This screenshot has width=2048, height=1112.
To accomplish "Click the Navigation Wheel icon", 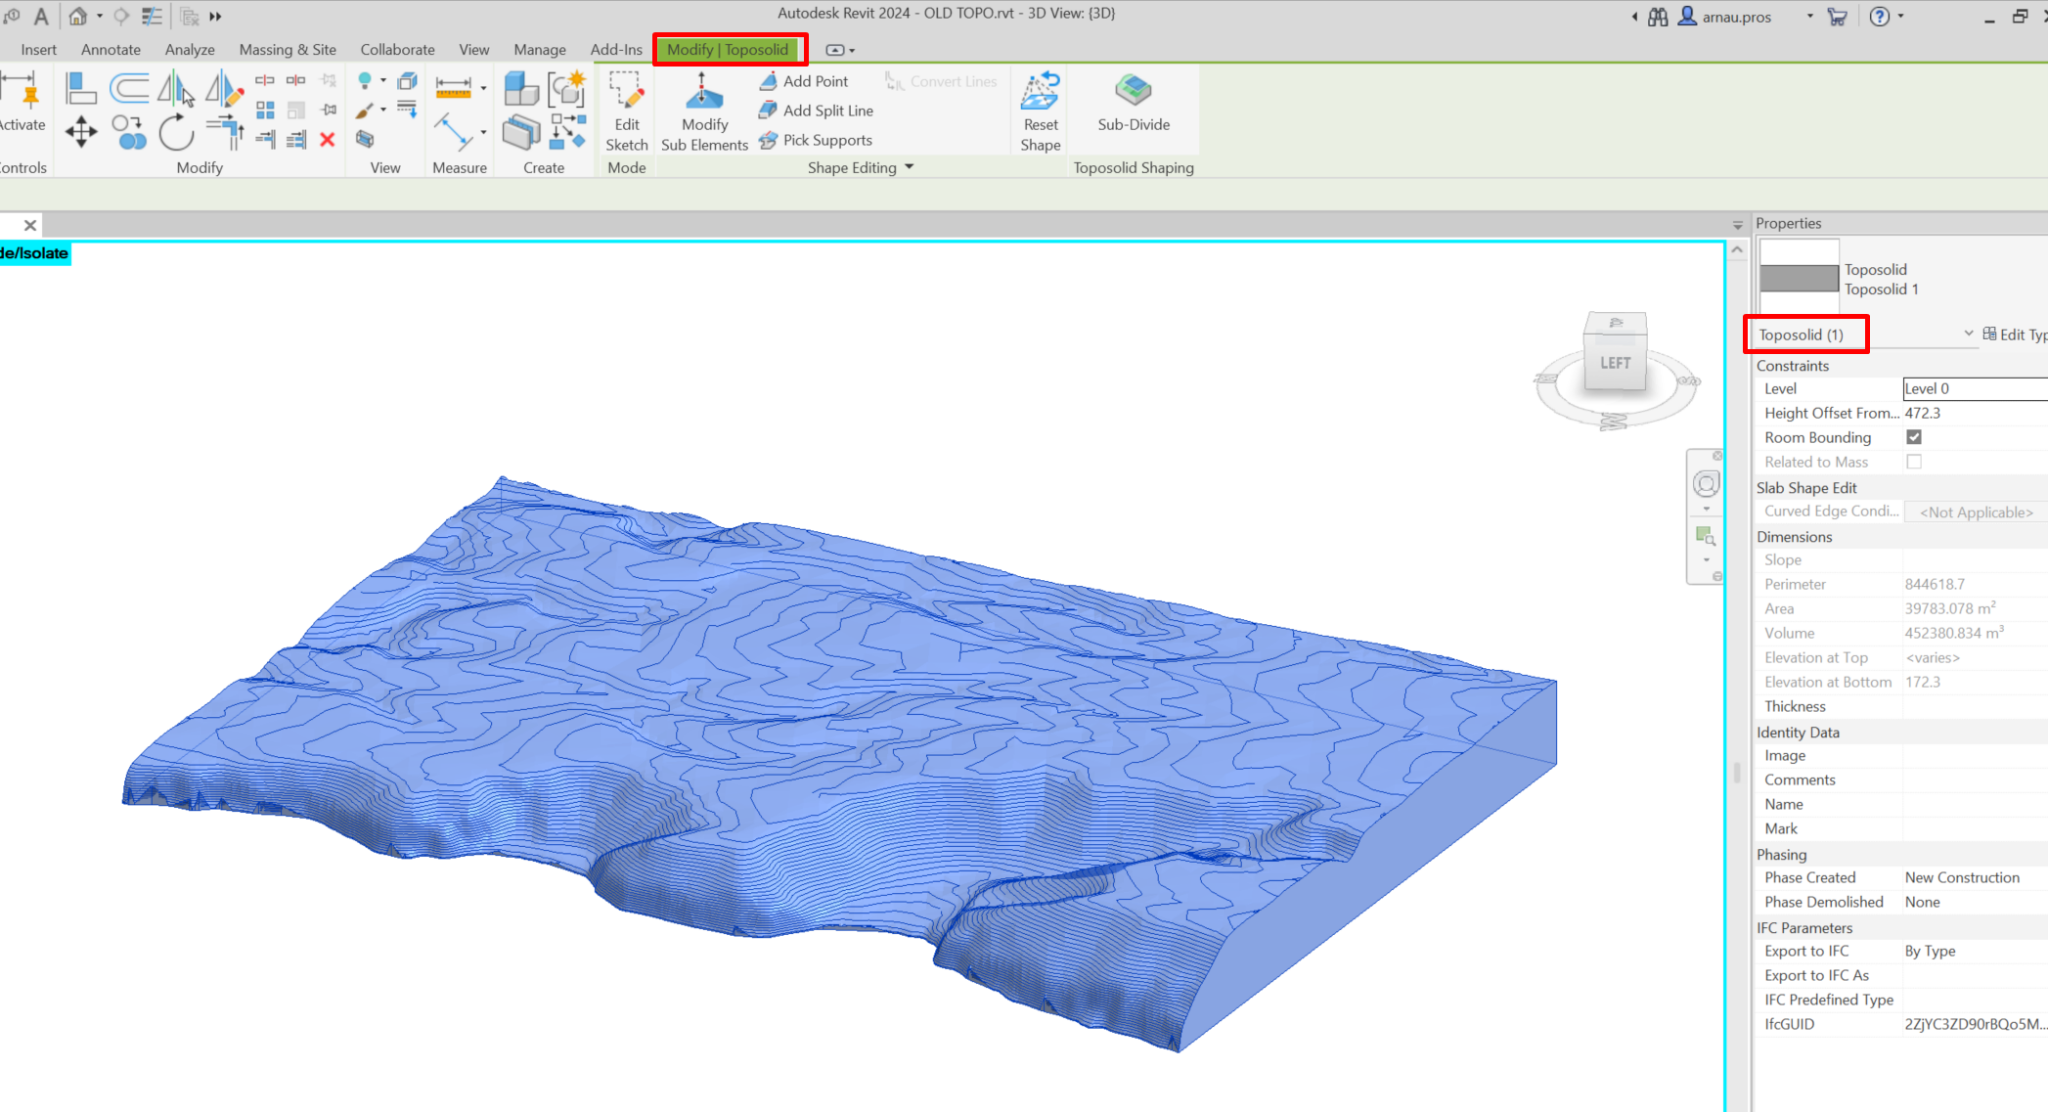I will (1706, 484).
